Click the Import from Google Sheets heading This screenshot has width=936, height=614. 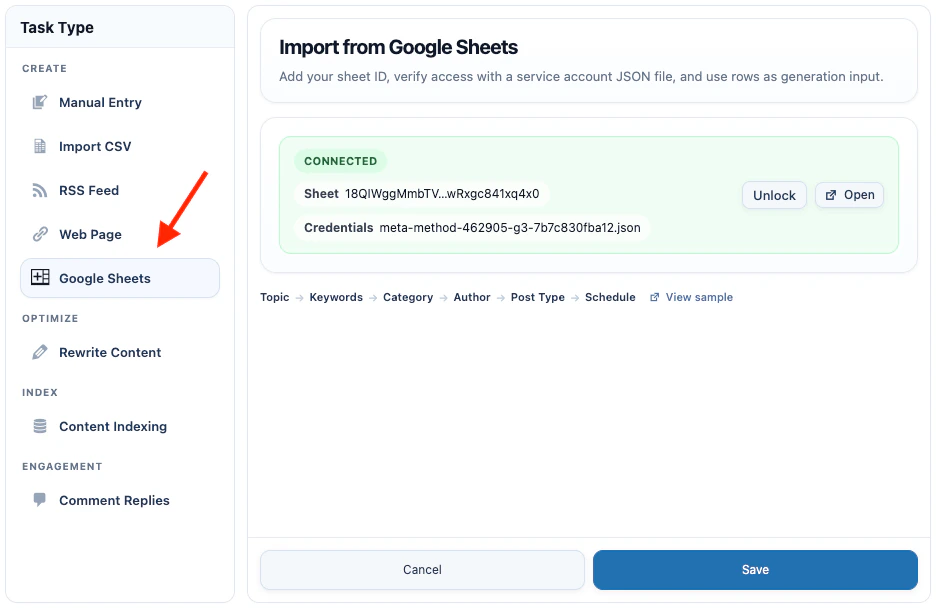pyautogui.click(x=398, y=47)
